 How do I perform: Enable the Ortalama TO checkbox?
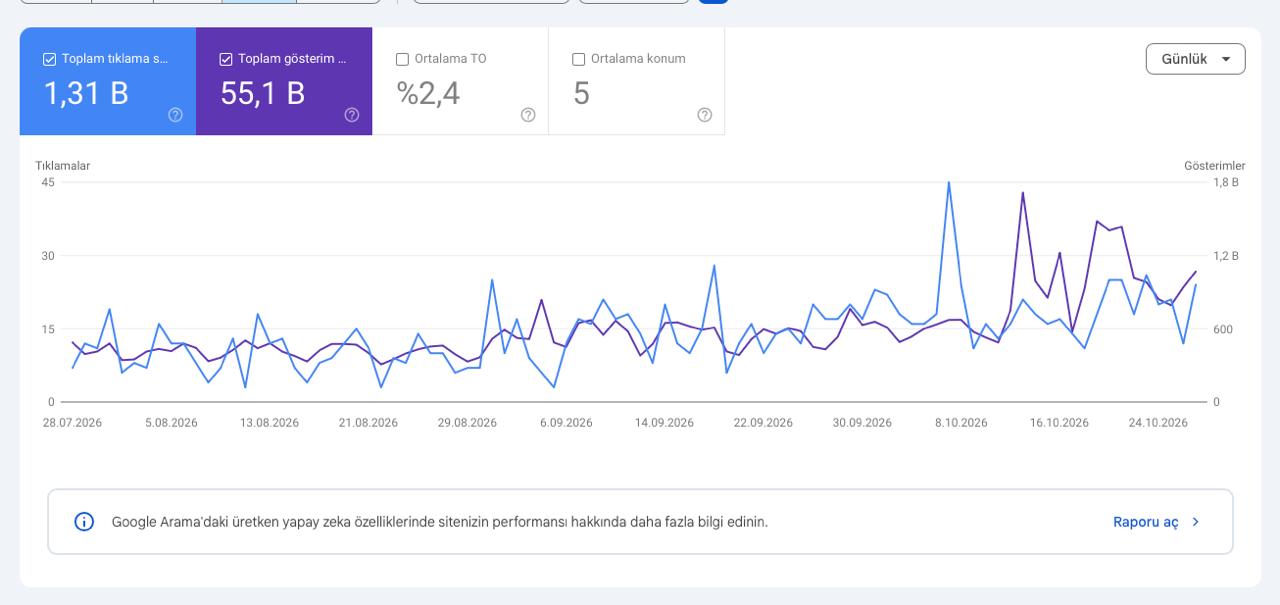point(402,59)
